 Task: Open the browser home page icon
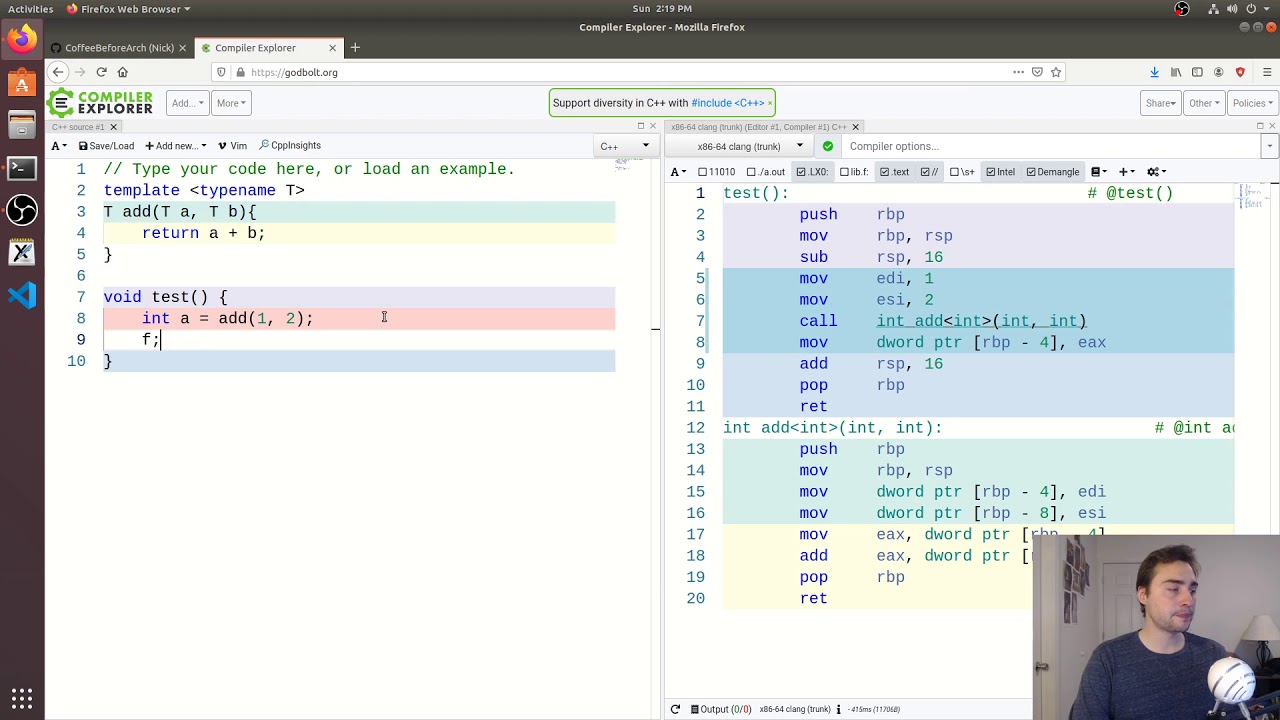[122, 72]
